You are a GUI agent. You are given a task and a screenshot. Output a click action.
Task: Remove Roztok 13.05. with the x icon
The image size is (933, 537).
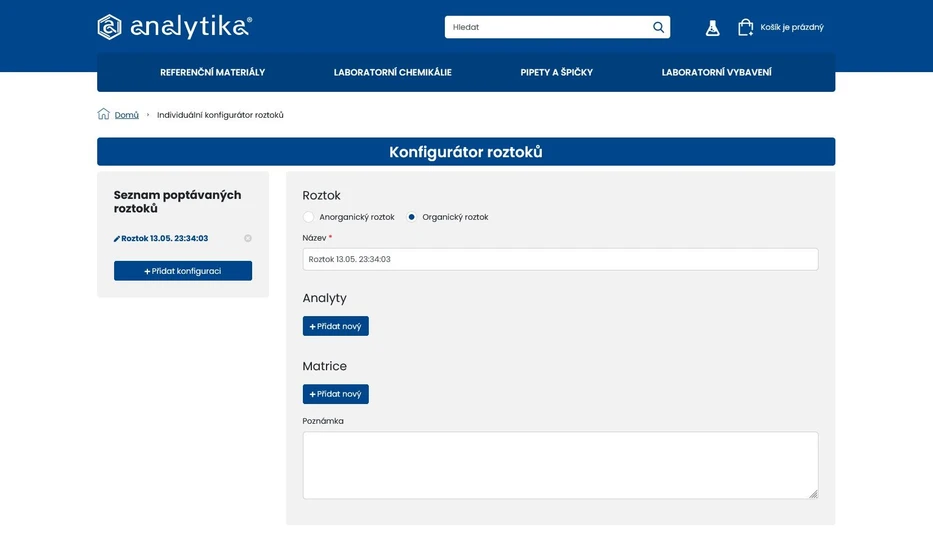pos(248,238)
